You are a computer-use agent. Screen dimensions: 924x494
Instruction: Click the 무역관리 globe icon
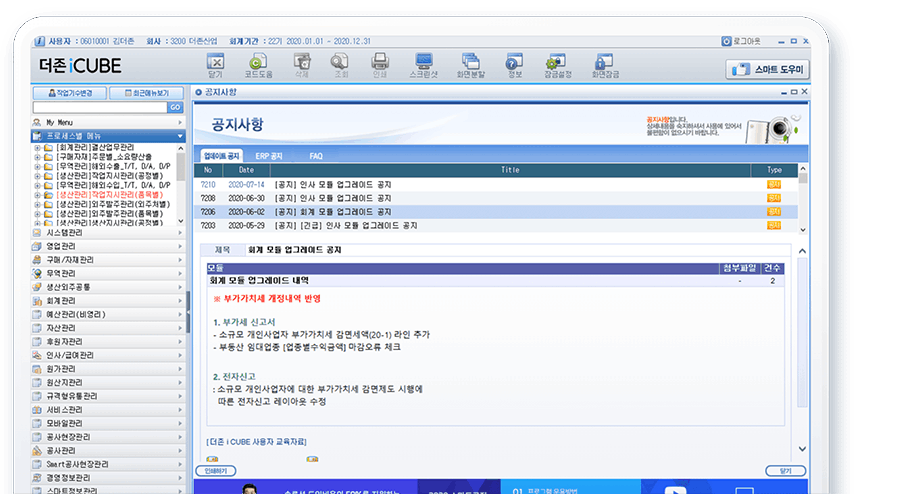[37, 274]
